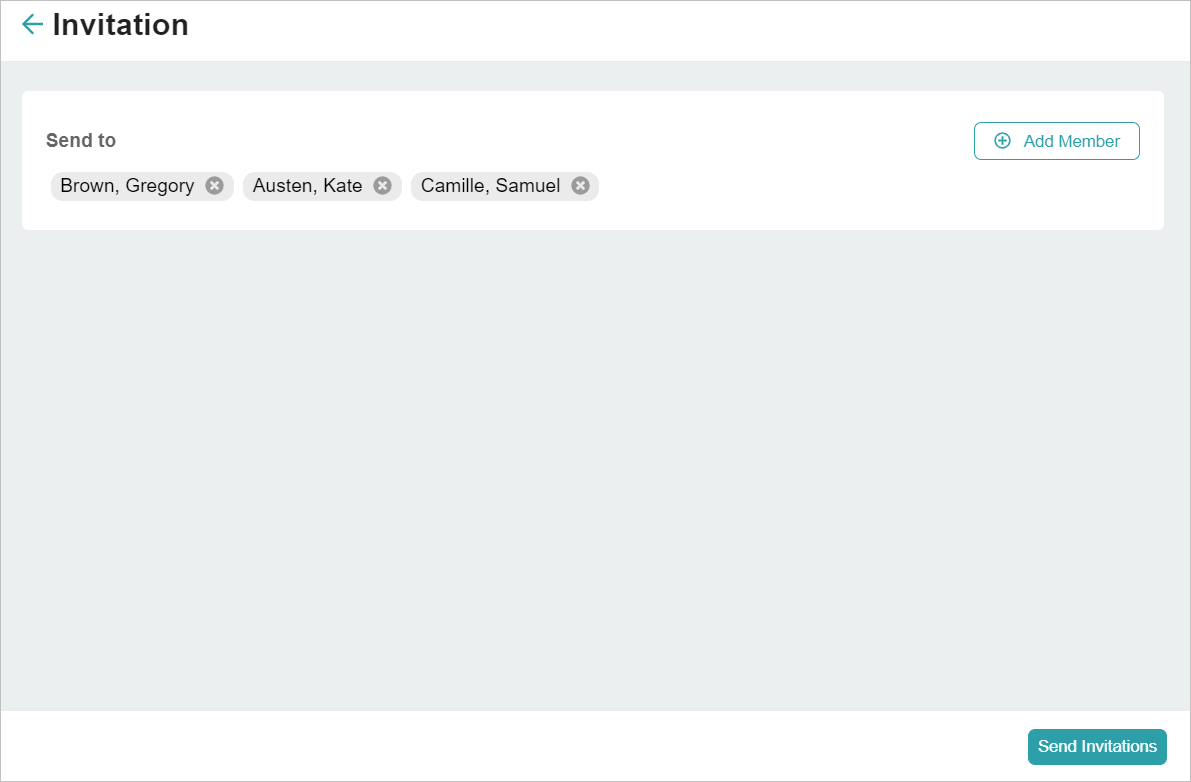Remove Brown, Gregory from recipients
This screenshot has width=1191, height=782.
click(x=214, y=186)
